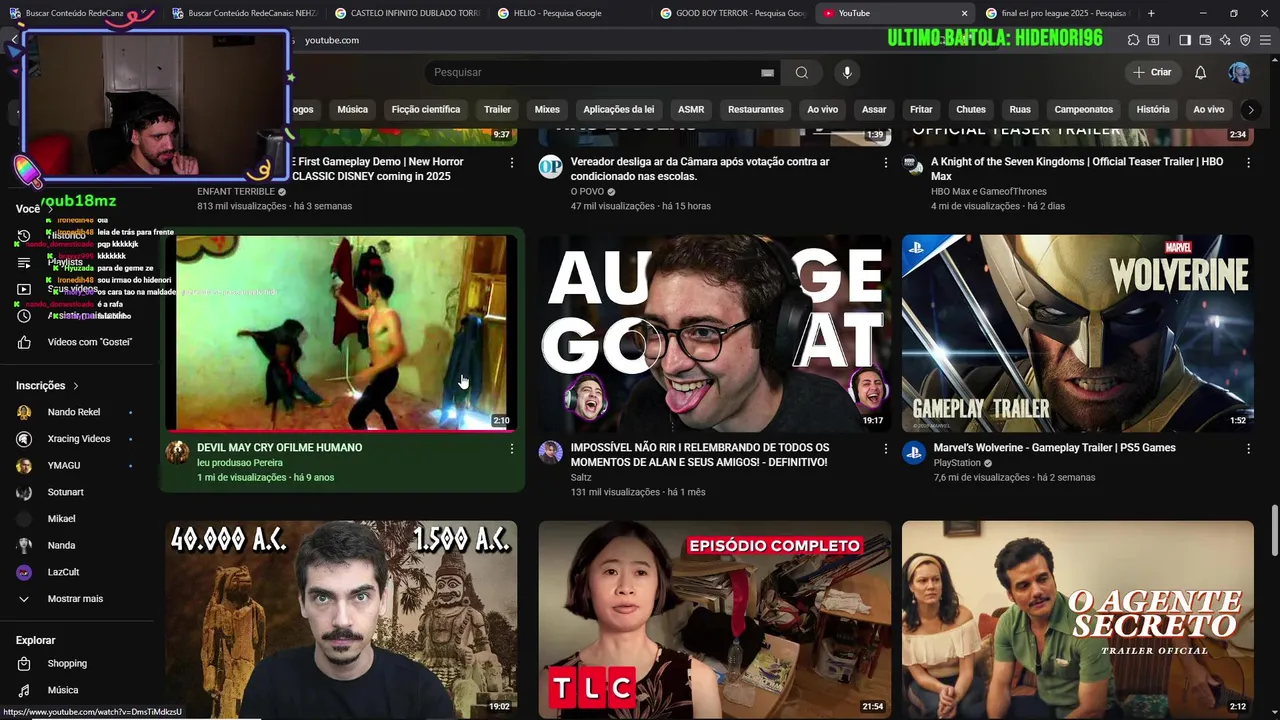Open DEVIL MAY CRY OFILME HUMANO title
Screen dimensions: 1280x720
(280, 448)
